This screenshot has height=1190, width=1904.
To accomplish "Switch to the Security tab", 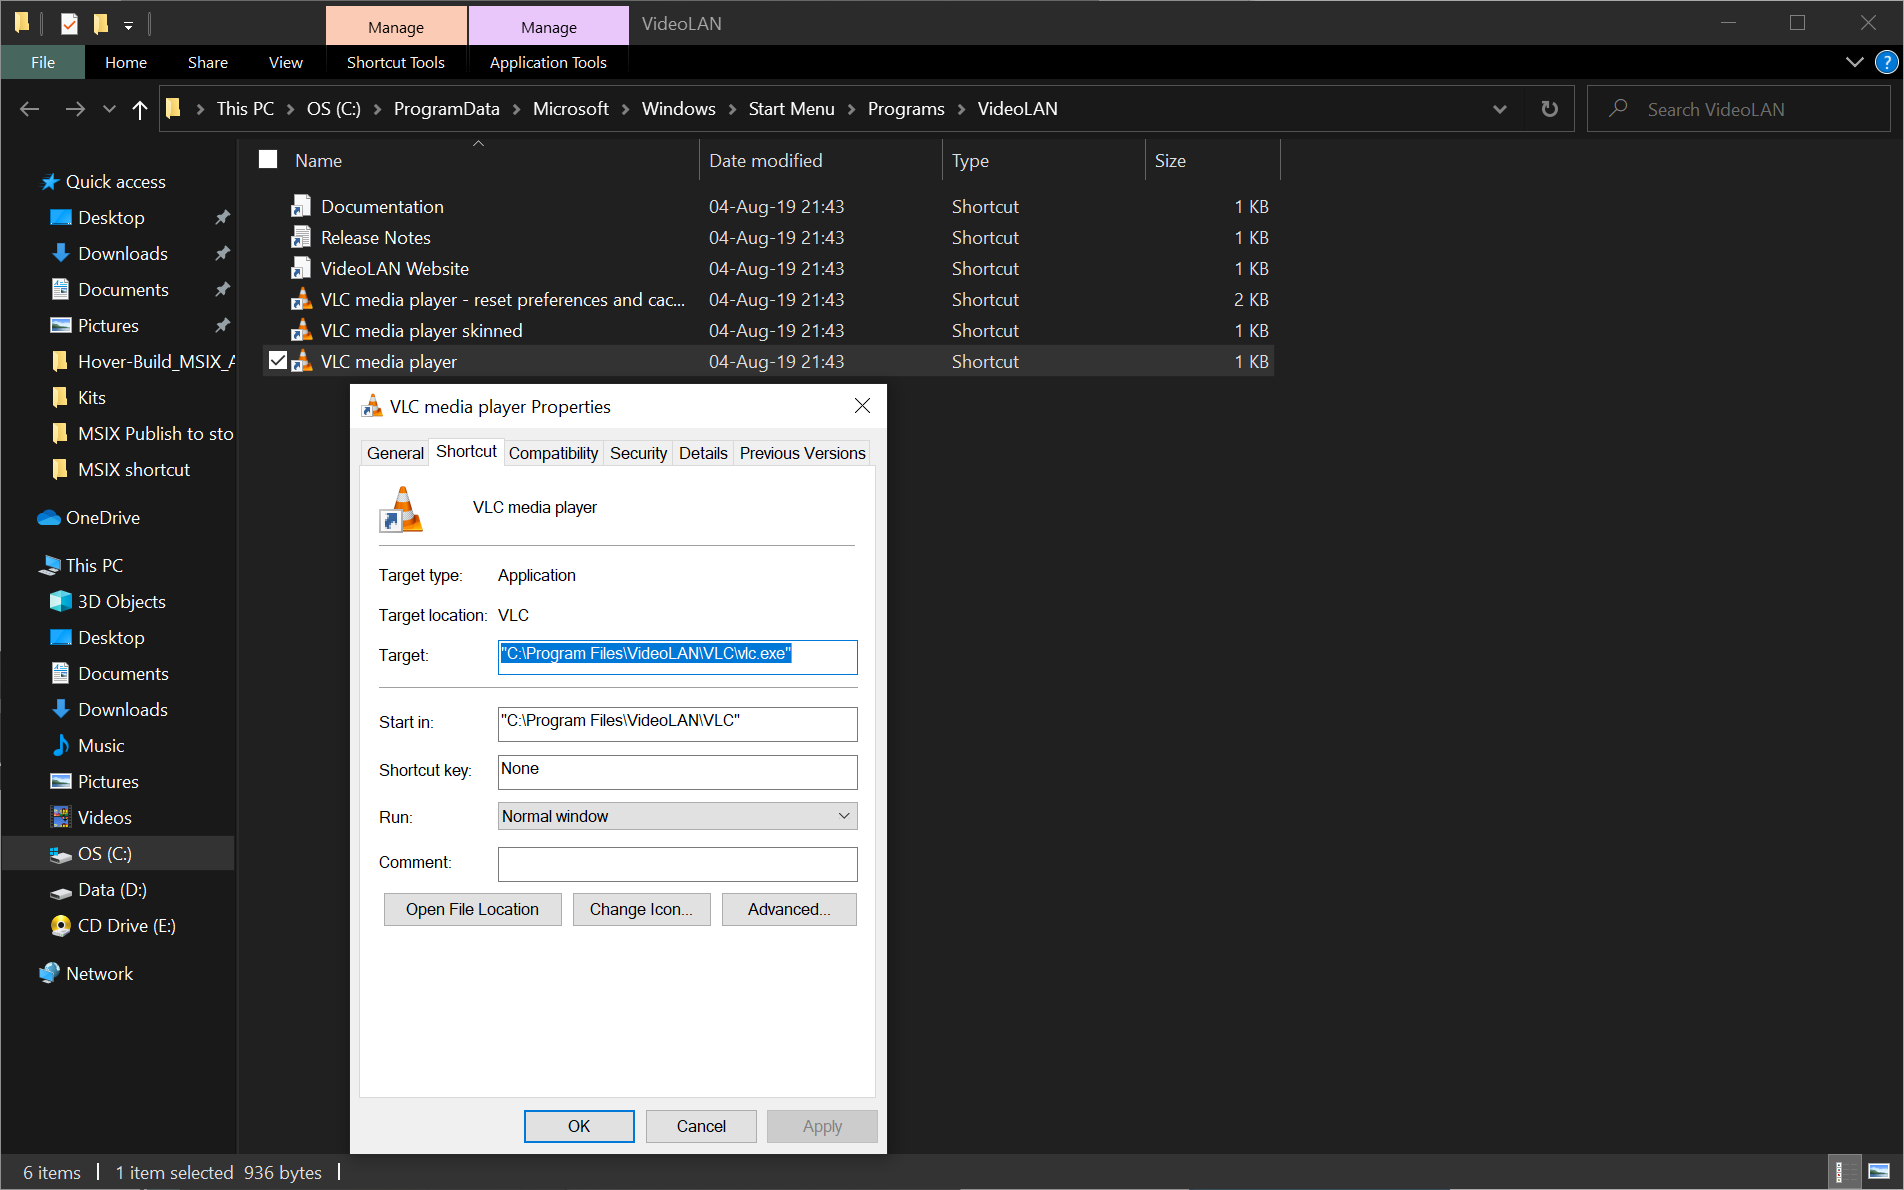I will coord(638,453).
